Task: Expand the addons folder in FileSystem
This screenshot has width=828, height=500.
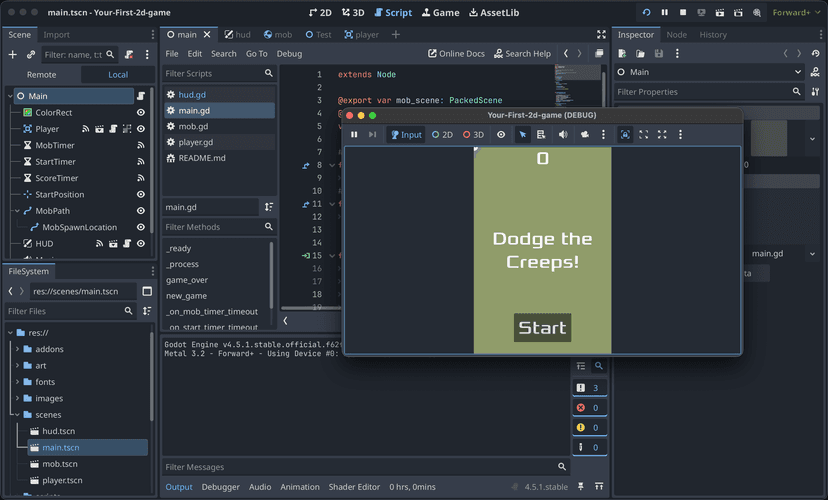Action: click(17, 349)
